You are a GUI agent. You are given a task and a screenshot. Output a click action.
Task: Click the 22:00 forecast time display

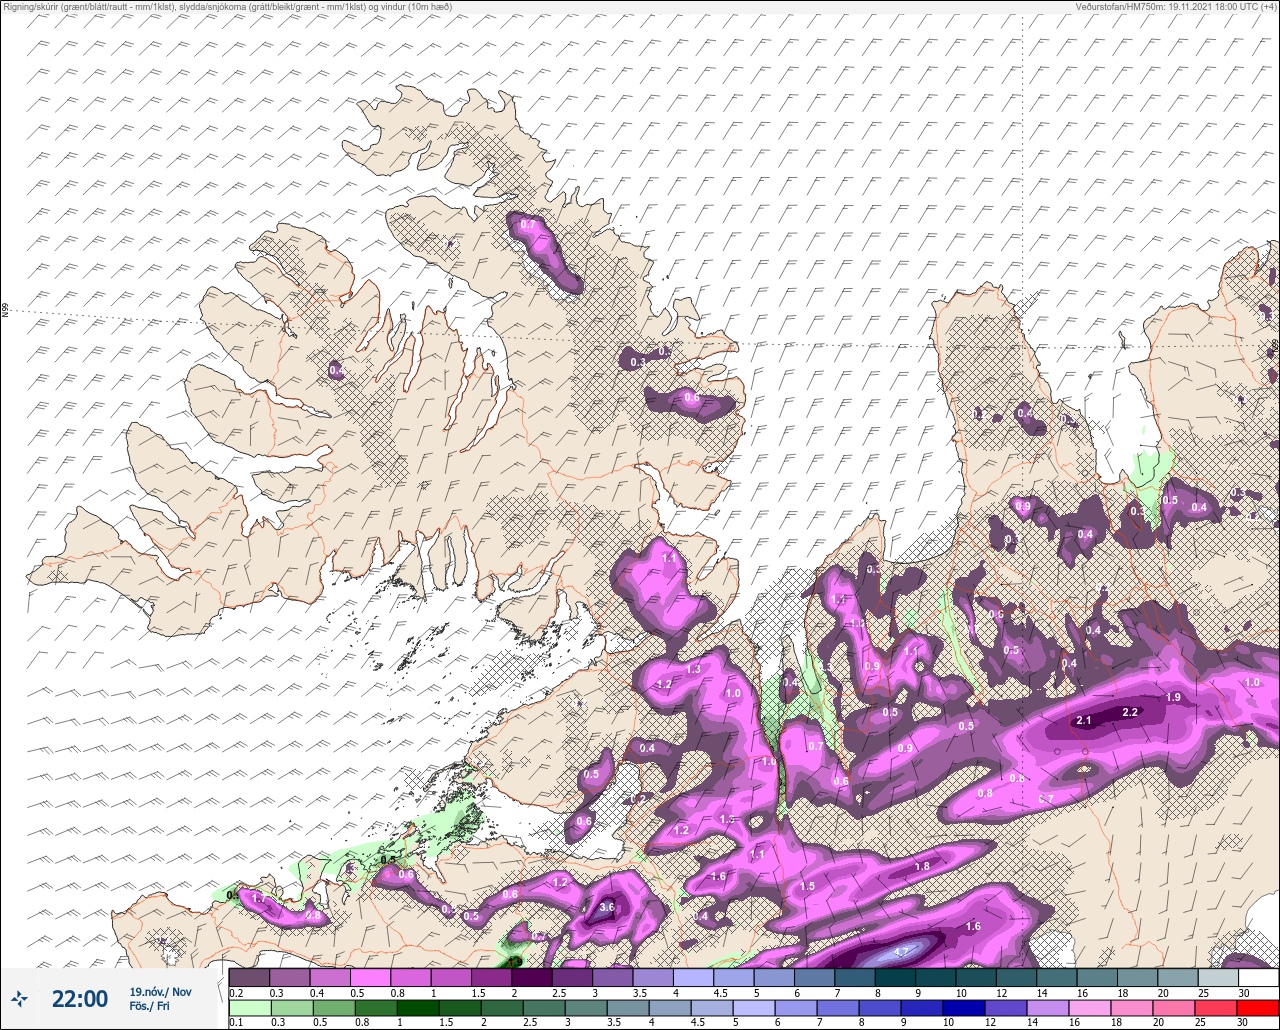click(80, 998)
